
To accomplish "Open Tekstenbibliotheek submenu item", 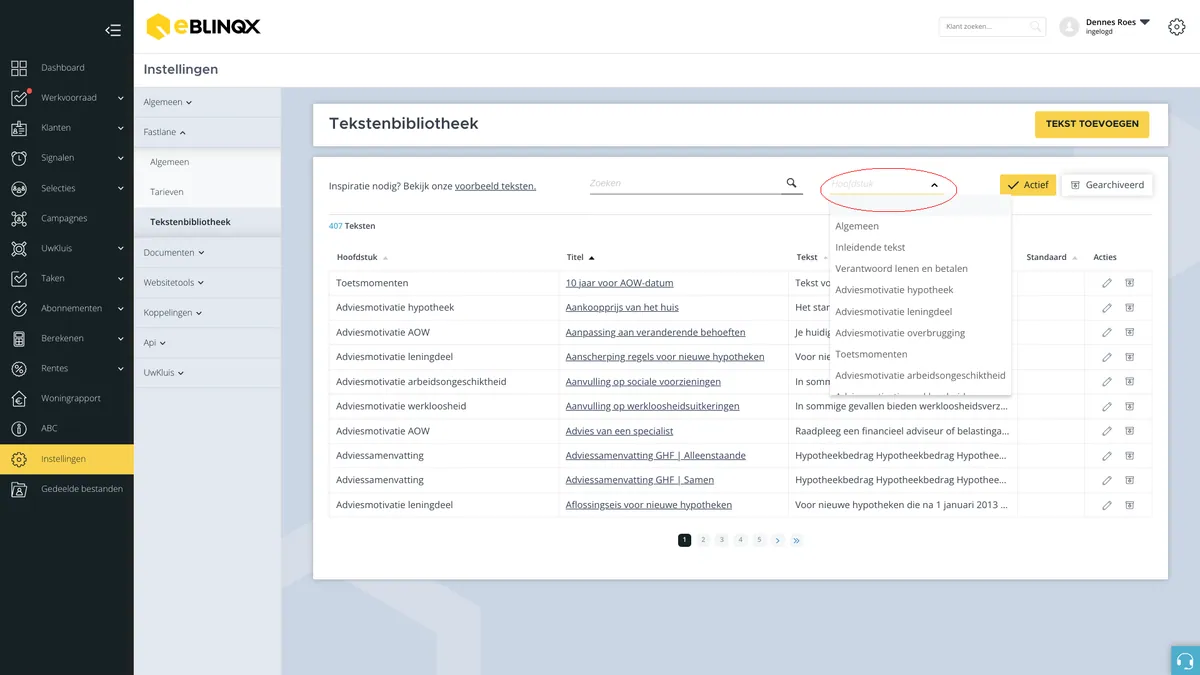I will (x=190, y=222).
